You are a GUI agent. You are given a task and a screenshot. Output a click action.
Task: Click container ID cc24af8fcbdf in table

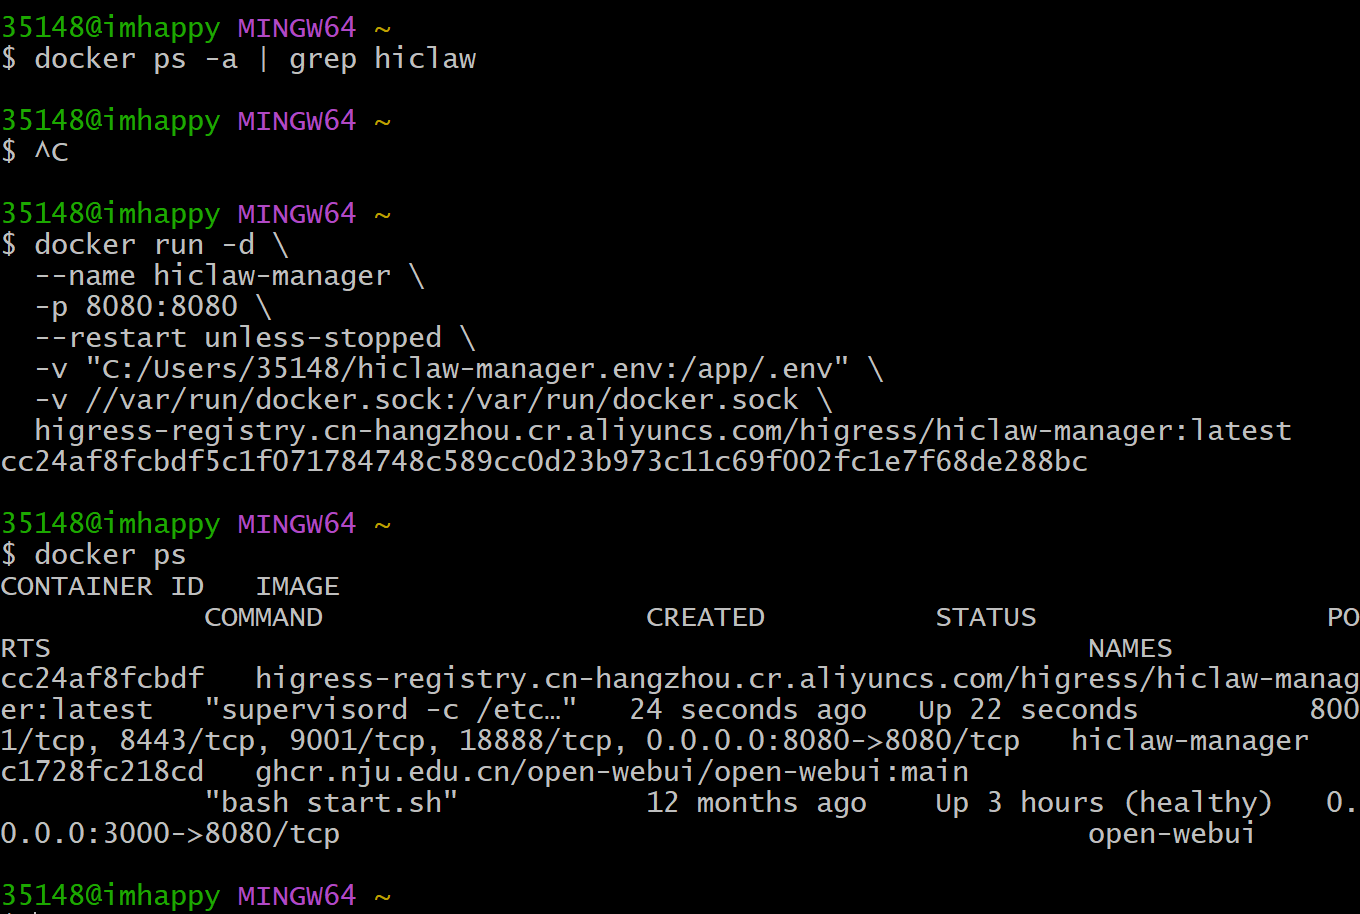[102, 679]
